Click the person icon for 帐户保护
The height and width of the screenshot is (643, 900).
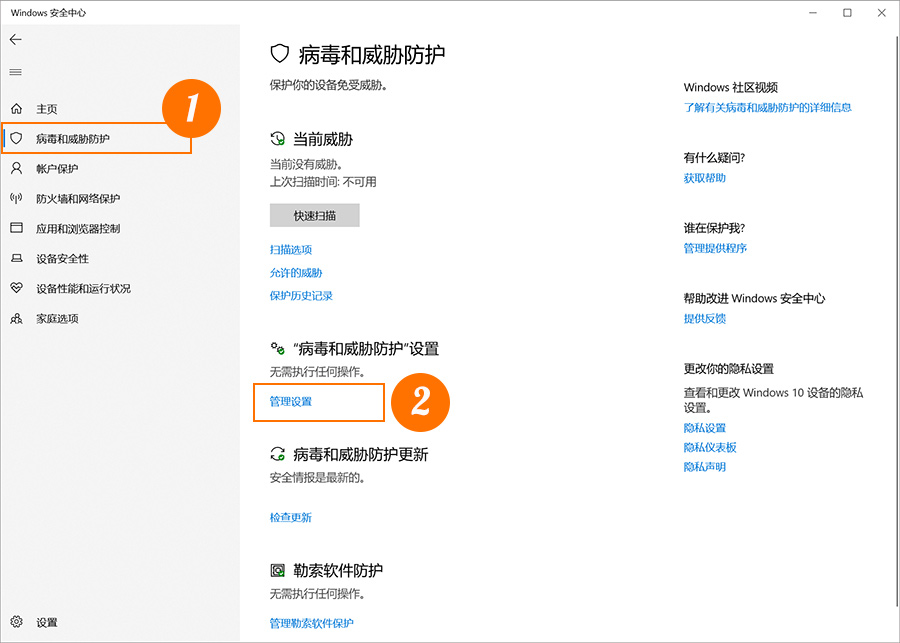click(17, 168)
